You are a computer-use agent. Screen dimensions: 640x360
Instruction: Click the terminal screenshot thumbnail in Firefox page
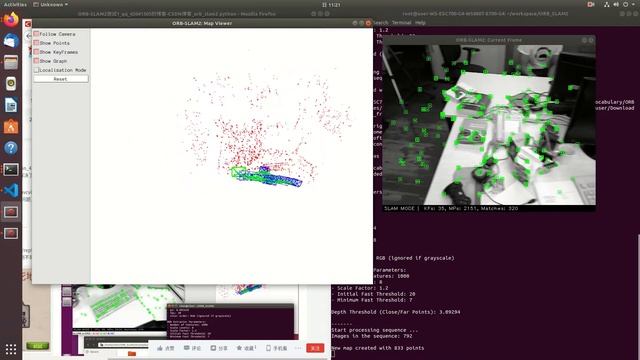click(230, 321)
